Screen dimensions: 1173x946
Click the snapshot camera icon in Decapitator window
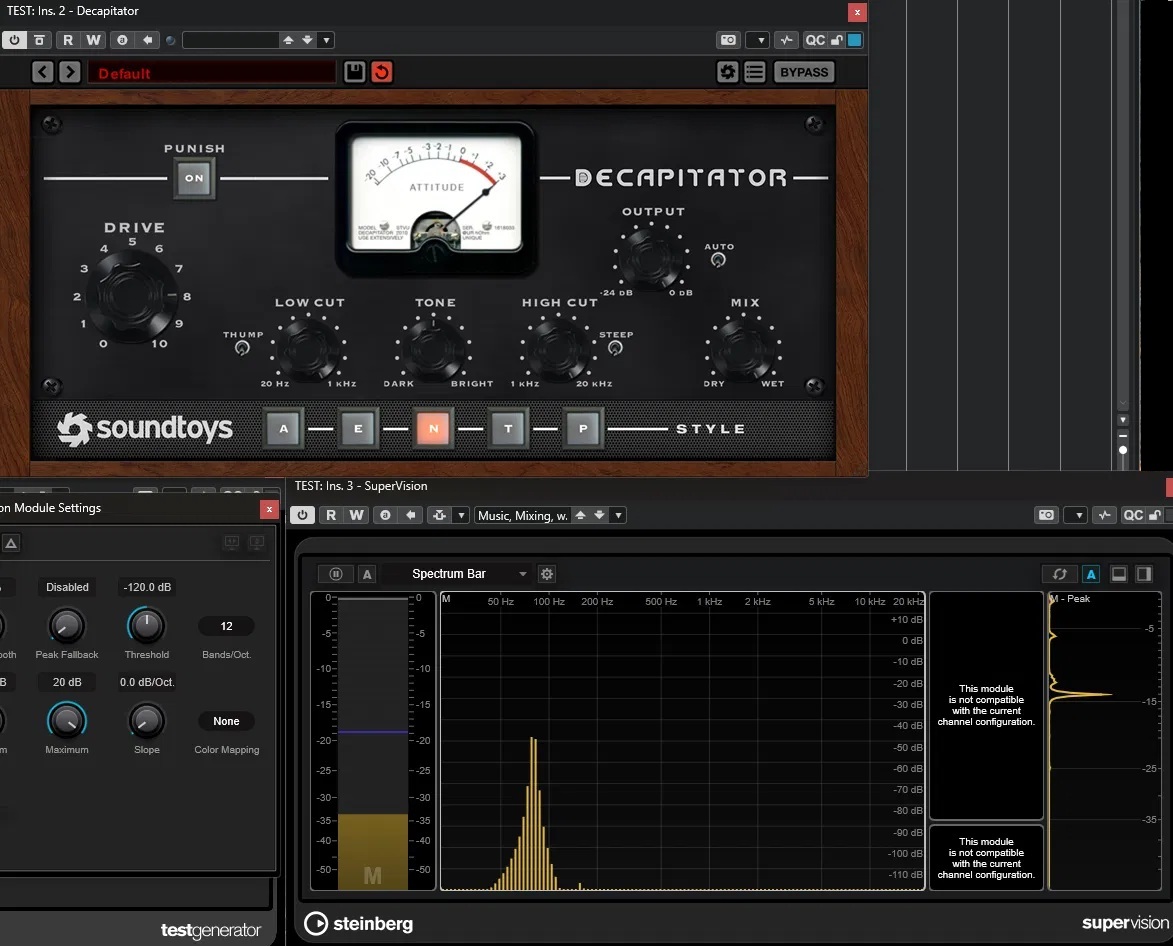(728, 40)
